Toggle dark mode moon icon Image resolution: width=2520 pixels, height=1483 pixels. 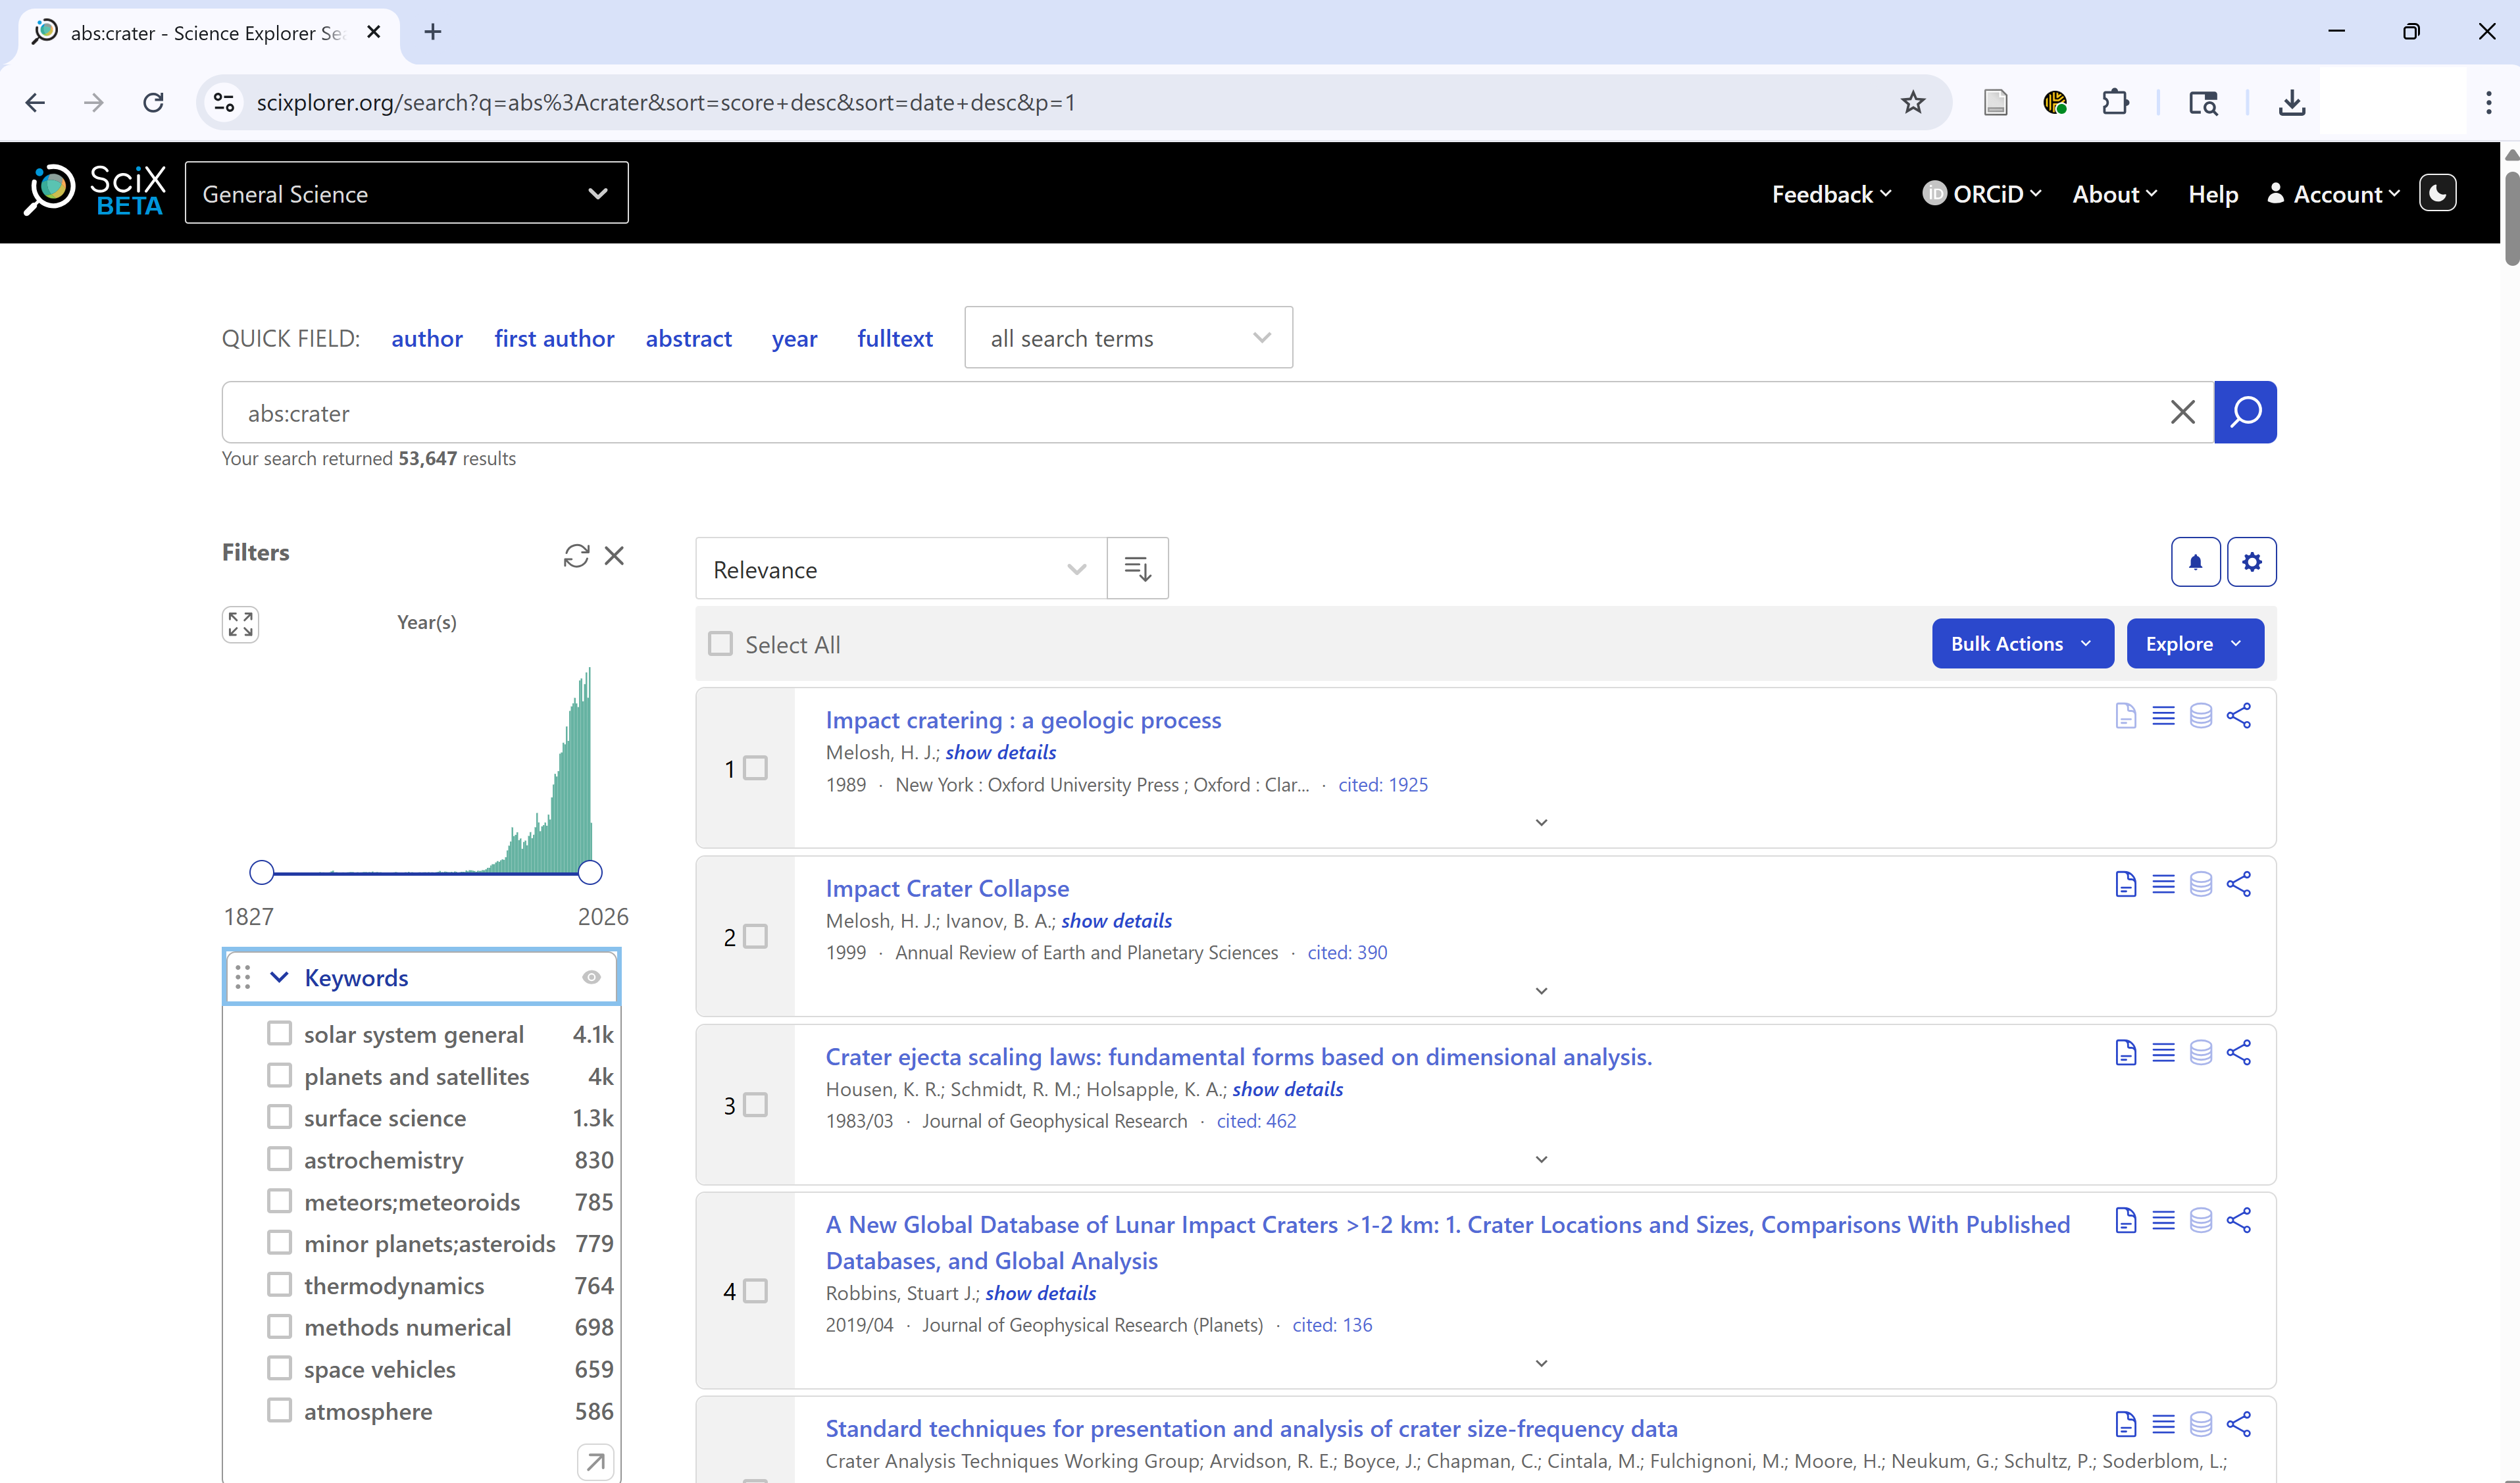pos(2437,193)
